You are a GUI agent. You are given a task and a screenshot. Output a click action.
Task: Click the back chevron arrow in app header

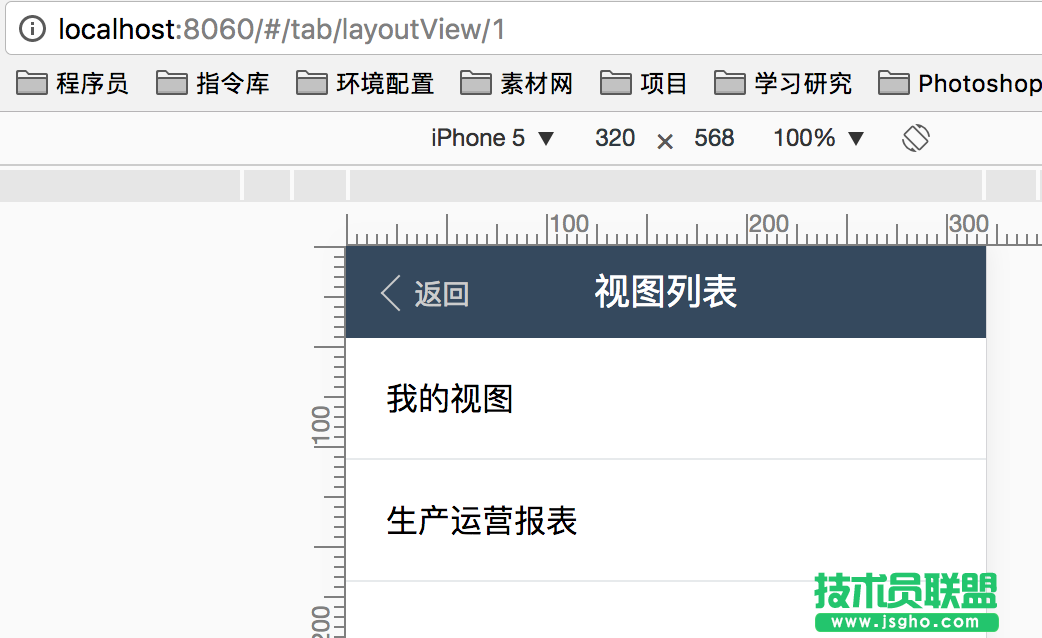click(x=391, y=293)
